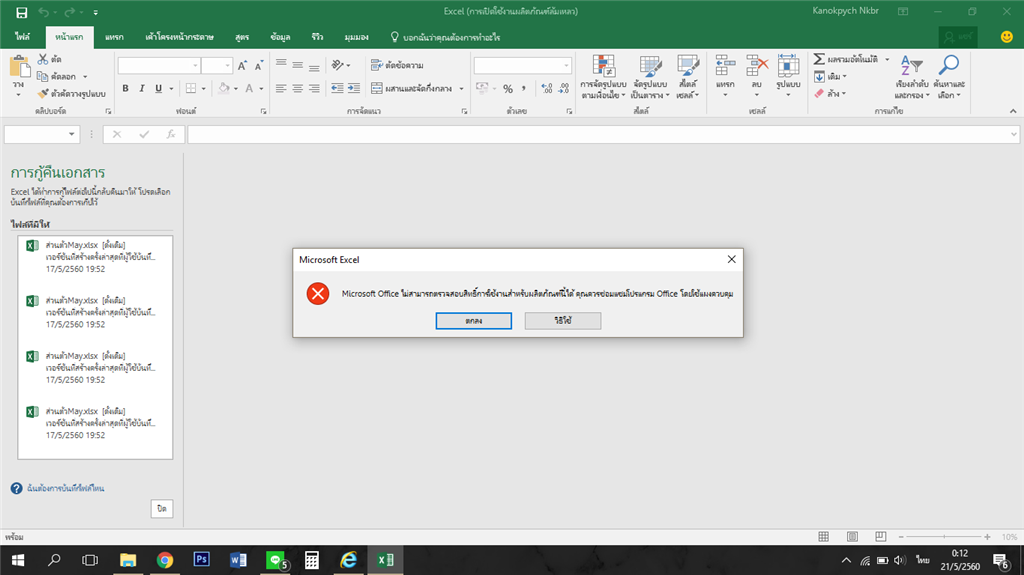Click Center alignment icon
Viewport: 1024px width, 575px height.
pos(297,88)
